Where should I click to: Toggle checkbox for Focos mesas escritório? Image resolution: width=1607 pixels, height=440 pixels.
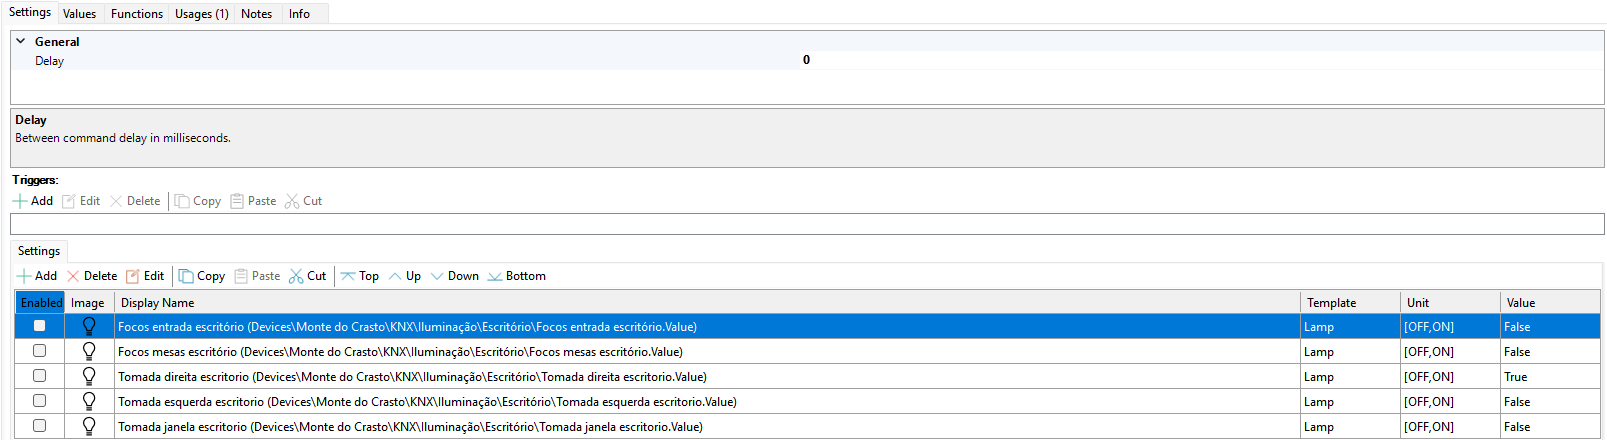point(40,351)
